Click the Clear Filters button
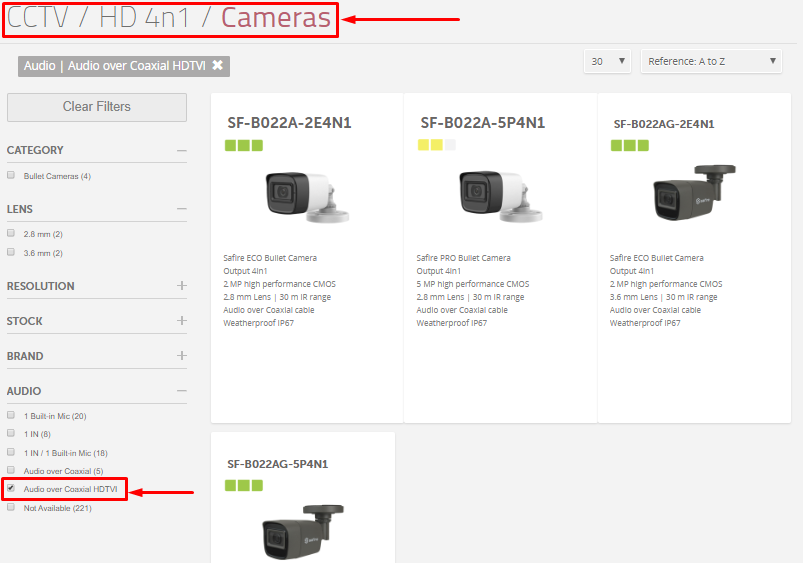Screen dimensions: 803x563 click(x=97, y=107)
